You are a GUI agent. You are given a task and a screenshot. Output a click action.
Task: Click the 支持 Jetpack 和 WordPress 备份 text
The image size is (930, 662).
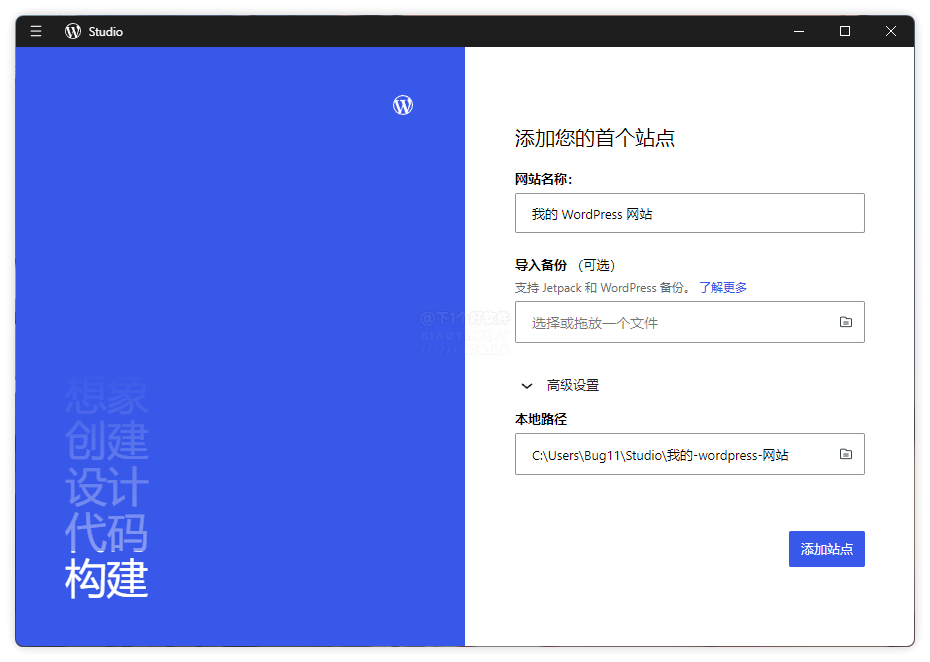click(x=602, y=288)
